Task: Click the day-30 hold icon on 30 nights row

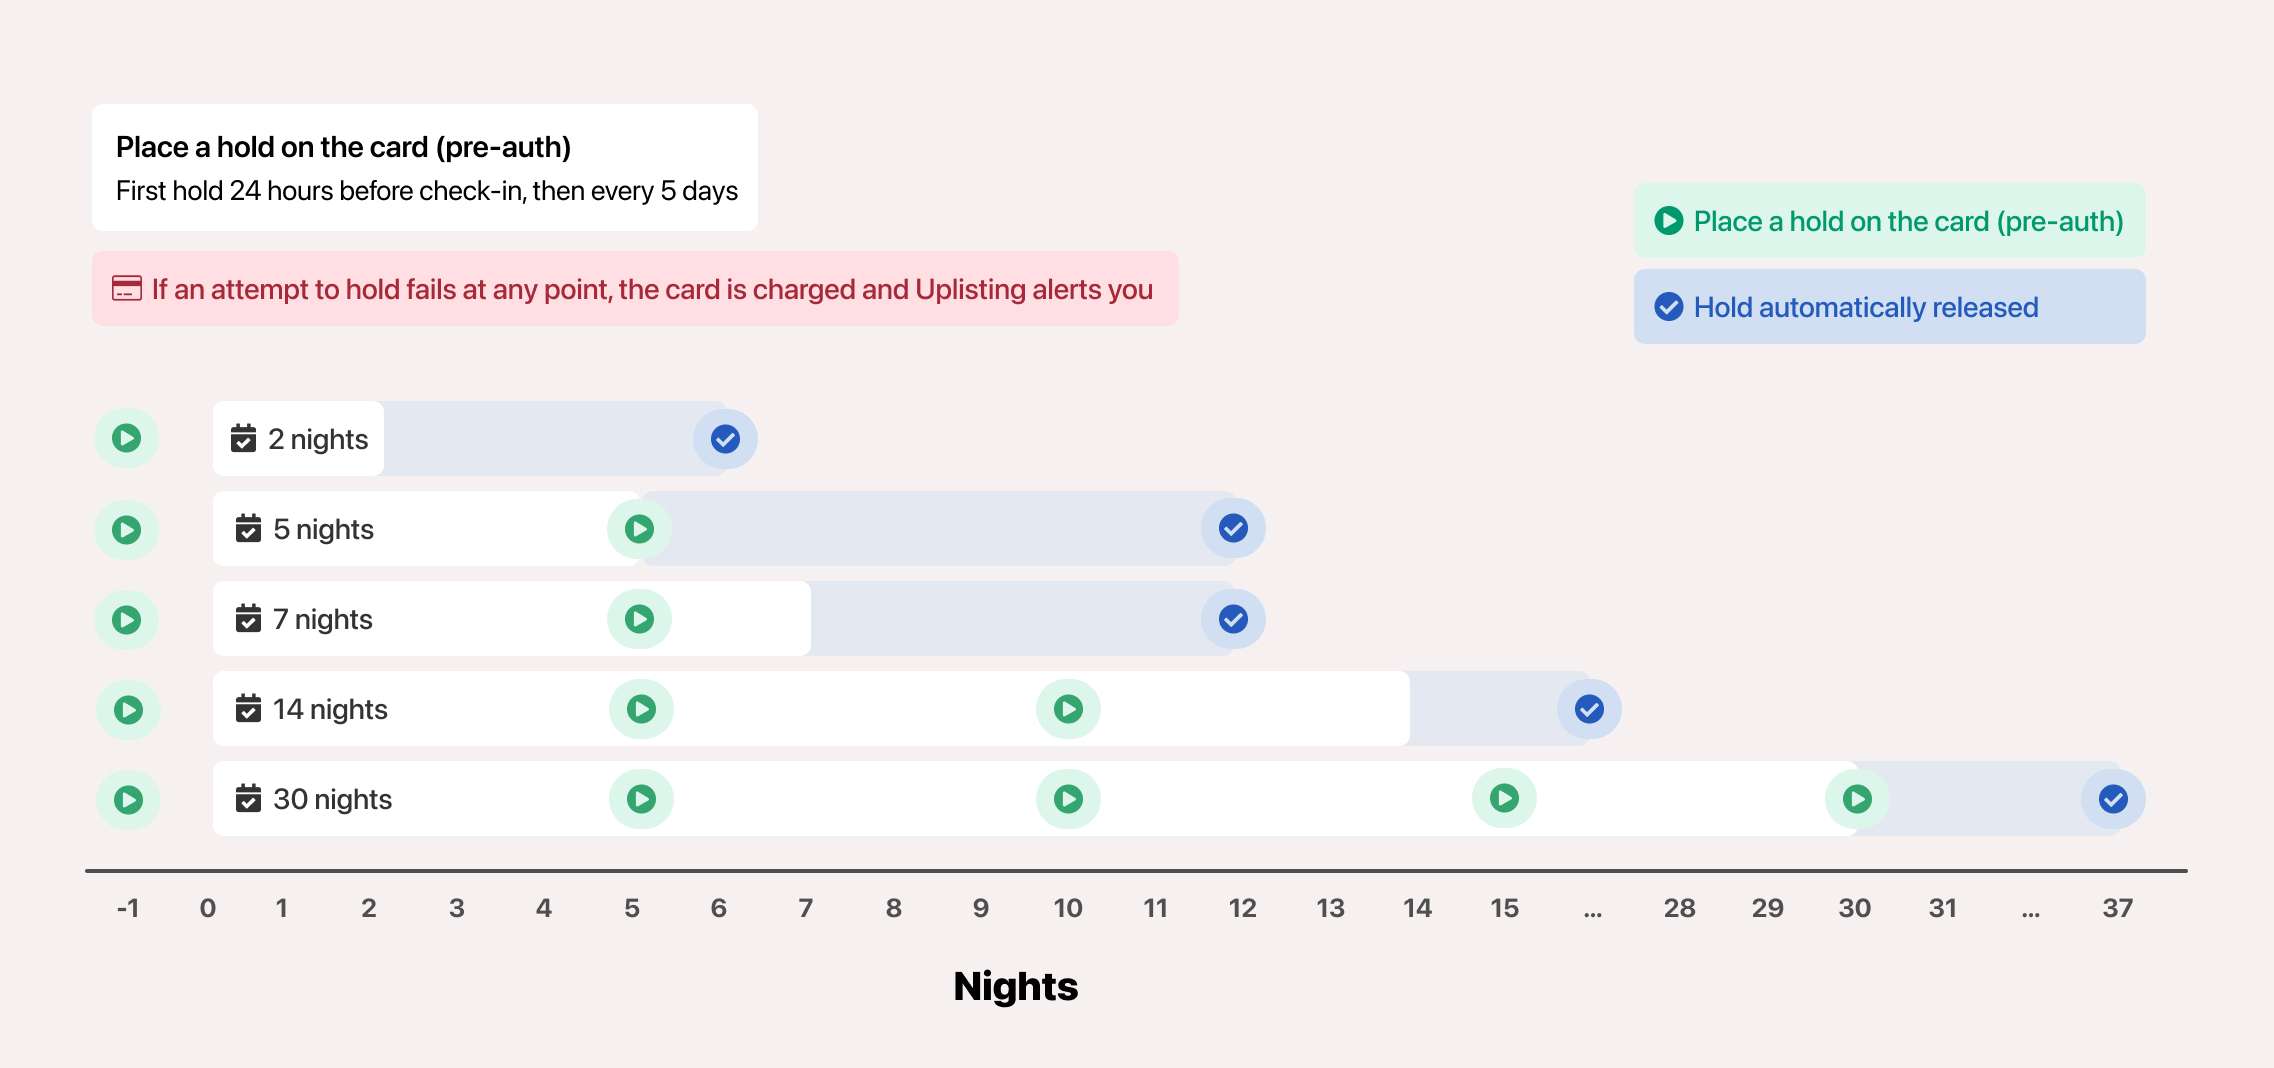Action: pyautogui.click(x=1857, y=798)
